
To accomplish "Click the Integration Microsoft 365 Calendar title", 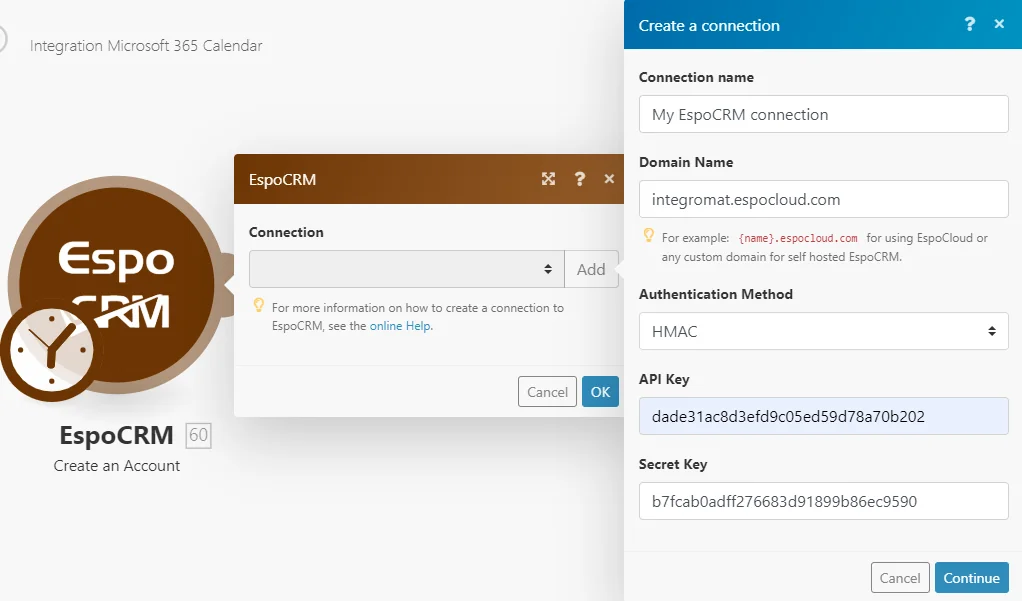I will click(x=146, y=46).
